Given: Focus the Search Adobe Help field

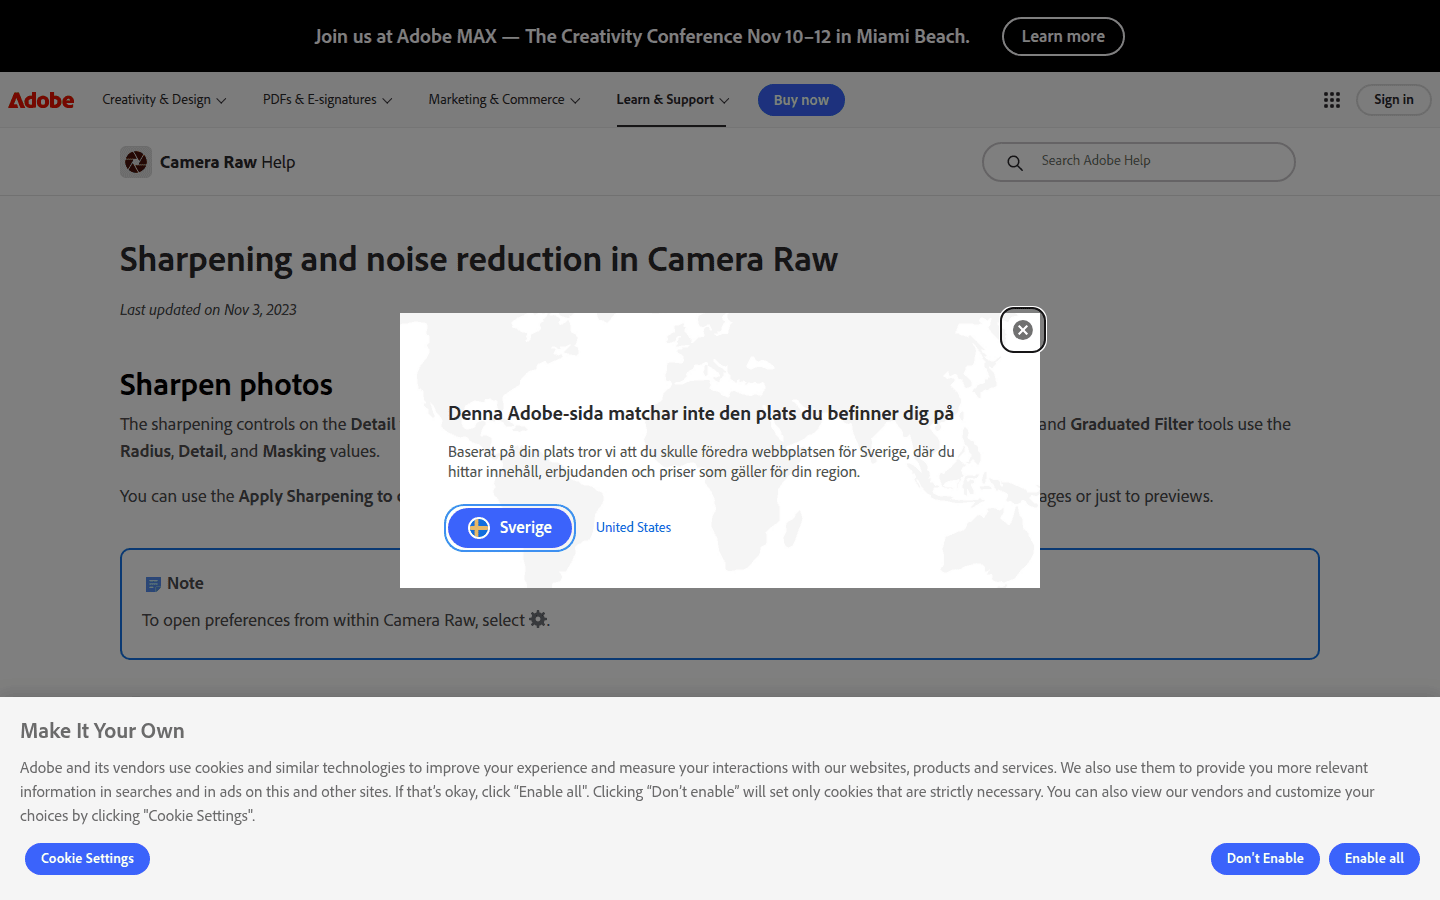Looking at the screenshot, I should click(x=1139, y=162).
